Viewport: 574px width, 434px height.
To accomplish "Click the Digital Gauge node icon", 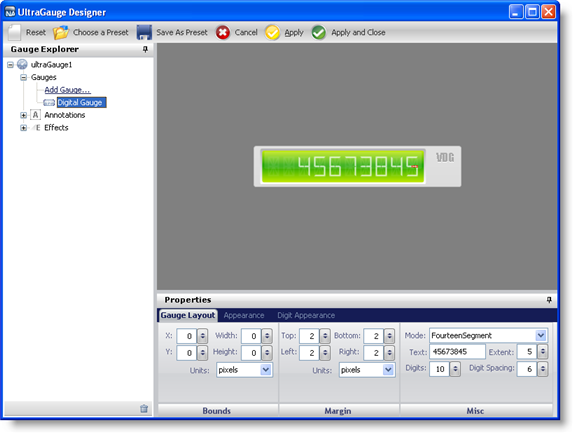I will pyautogui.click(x=49, y=102).
